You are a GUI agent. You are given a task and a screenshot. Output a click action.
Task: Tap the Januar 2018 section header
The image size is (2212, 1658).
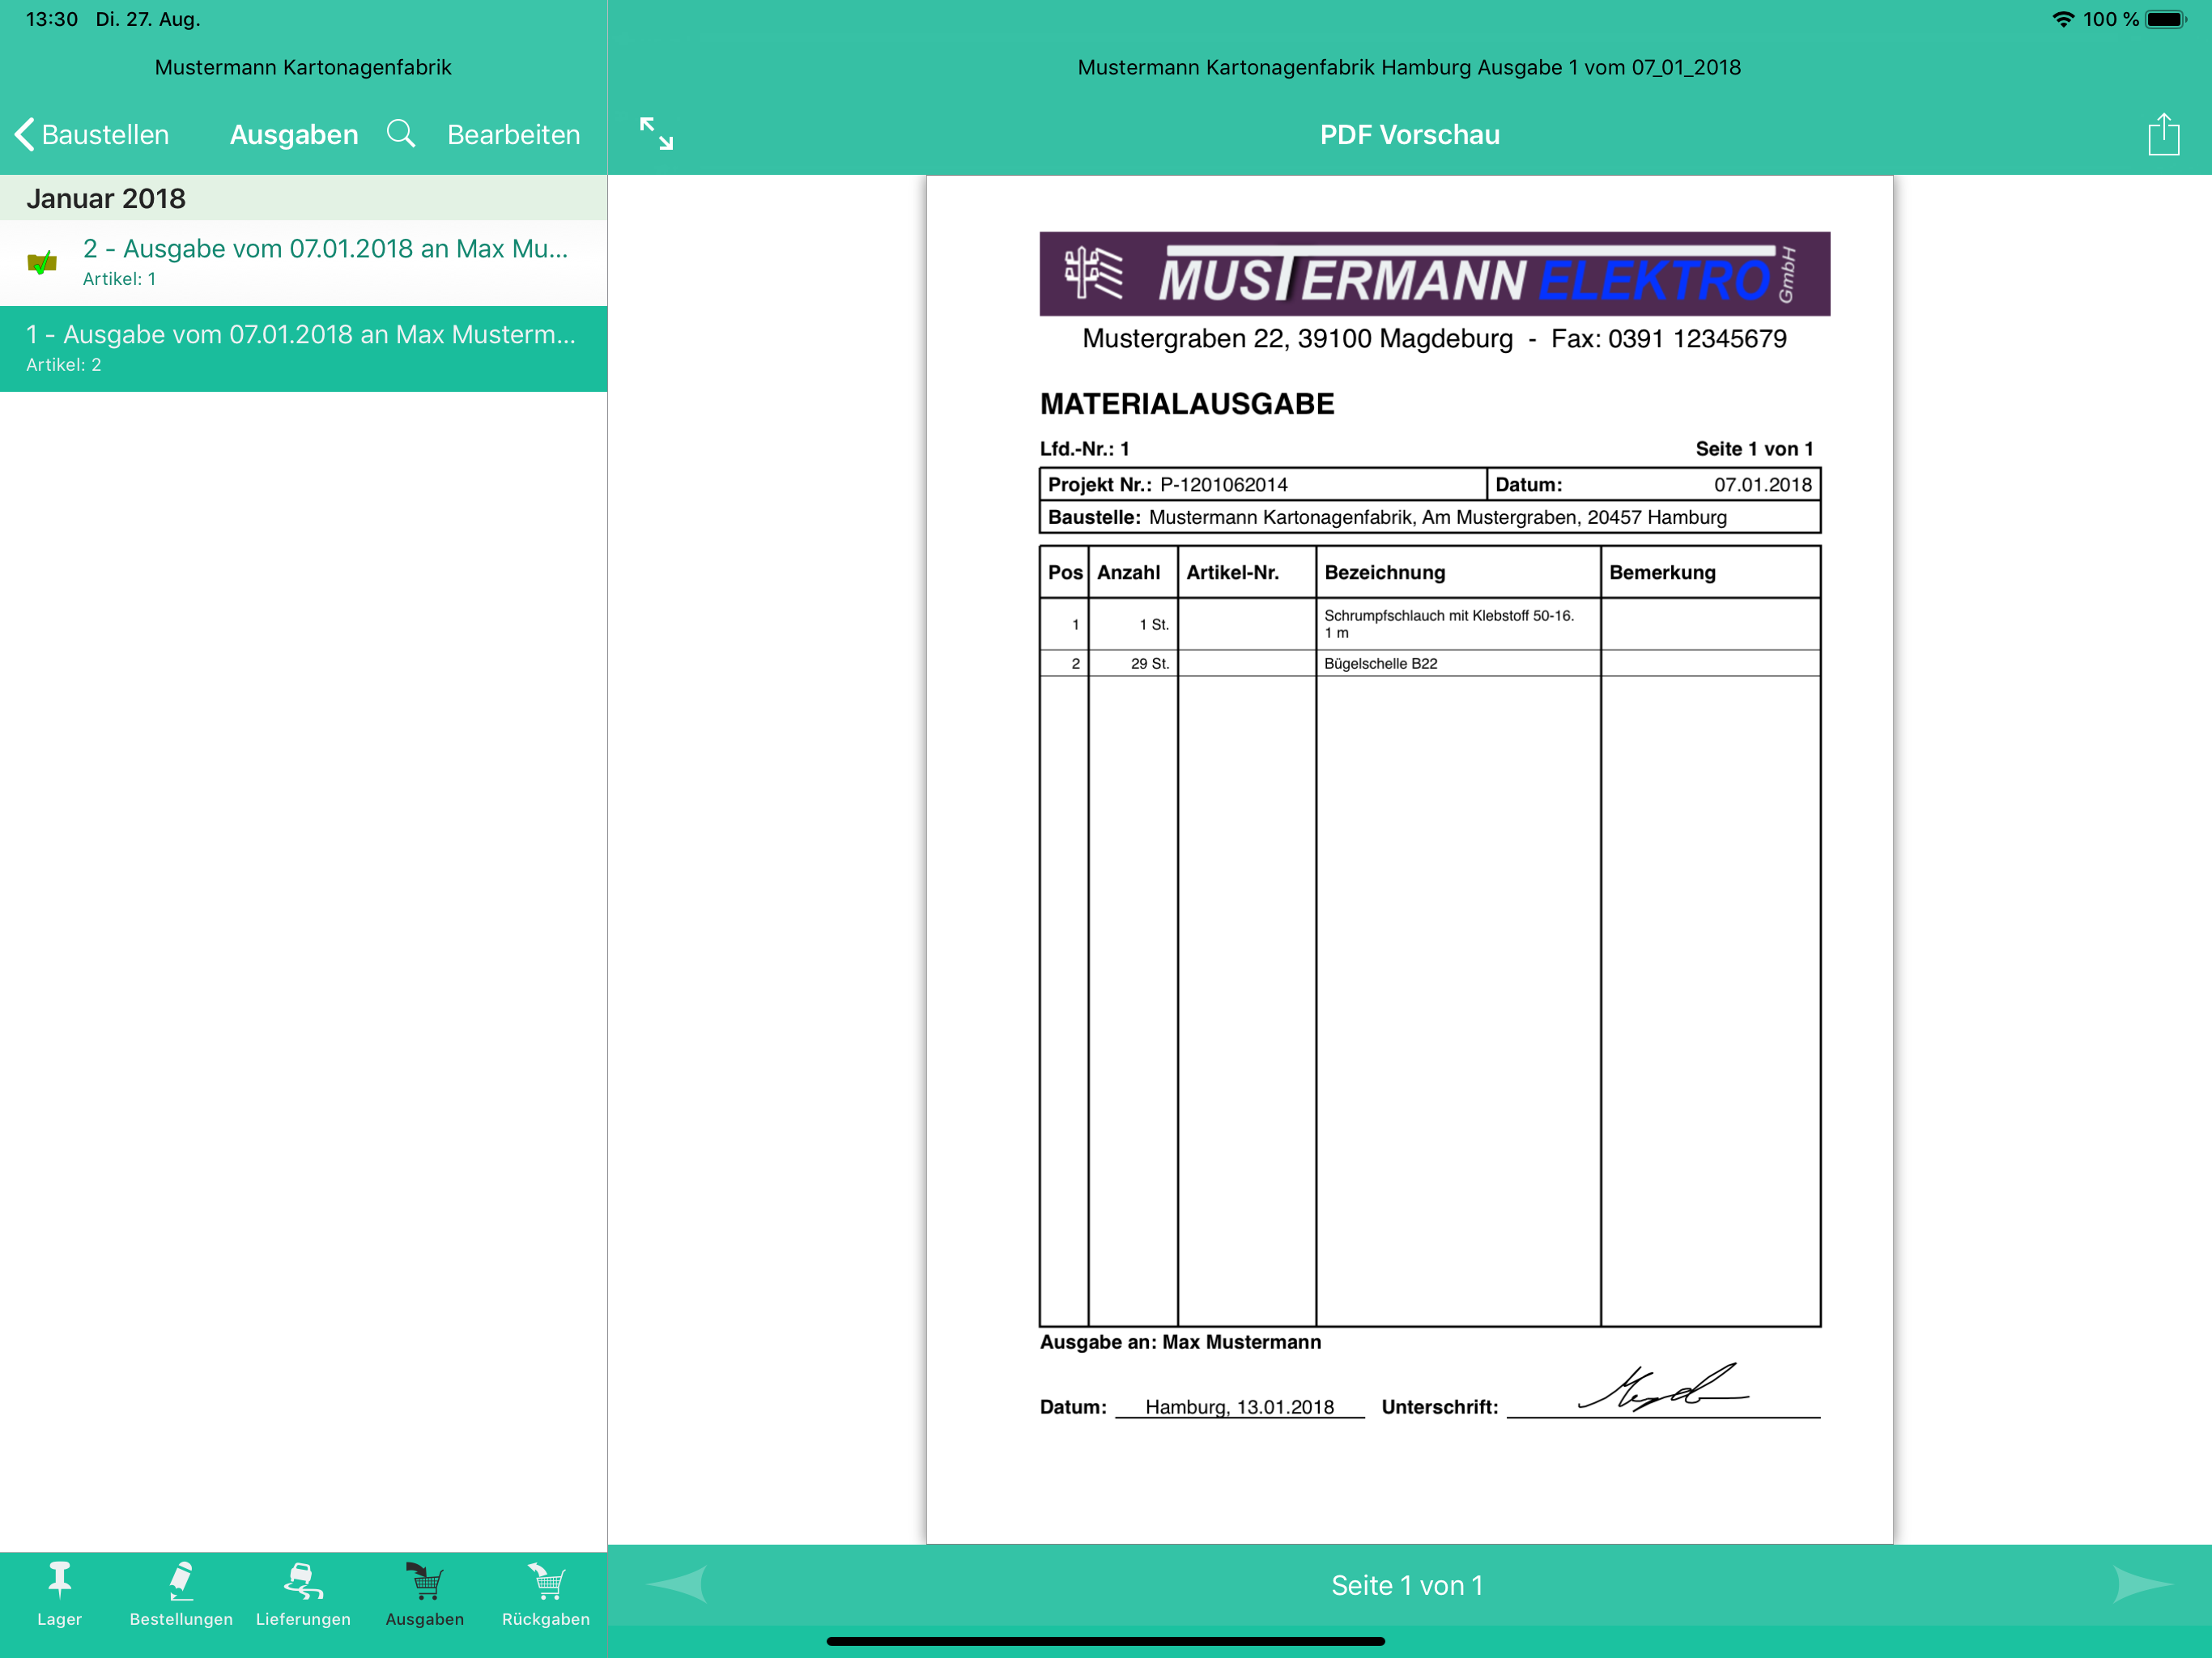pyautogui.click(x=303, y=198)
